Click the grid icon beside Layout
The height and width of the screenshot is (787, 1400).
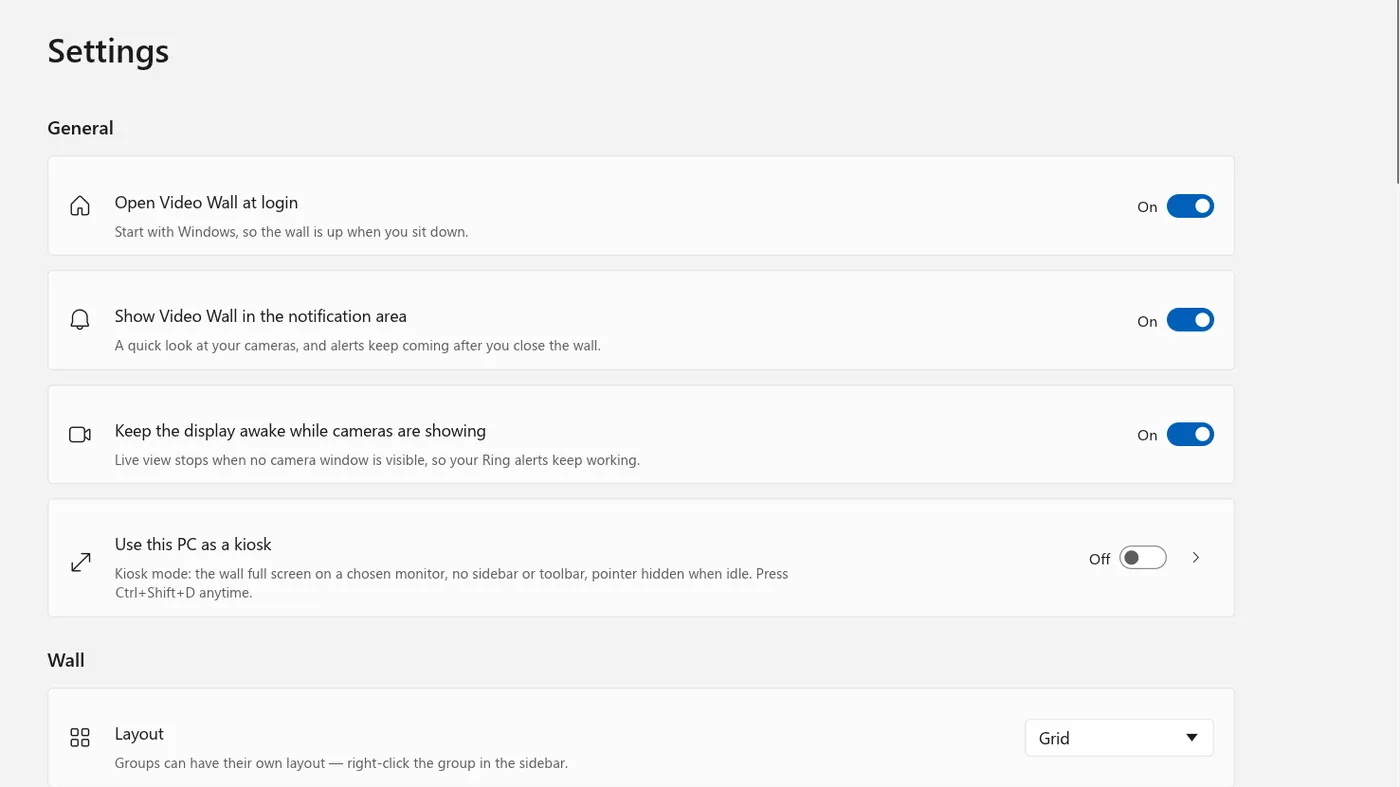pos(80,738)
